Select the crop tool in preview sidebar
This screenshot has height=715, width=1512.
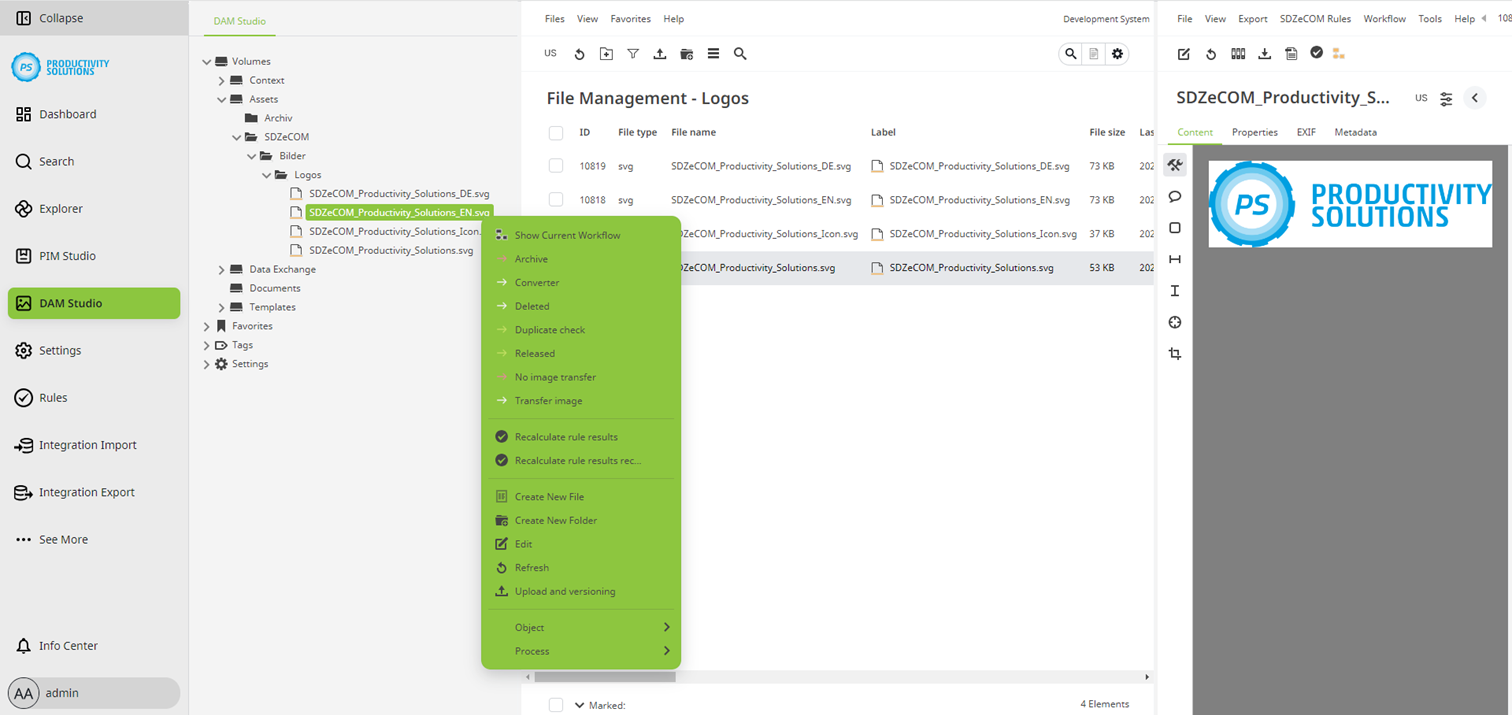point(1175,353)
